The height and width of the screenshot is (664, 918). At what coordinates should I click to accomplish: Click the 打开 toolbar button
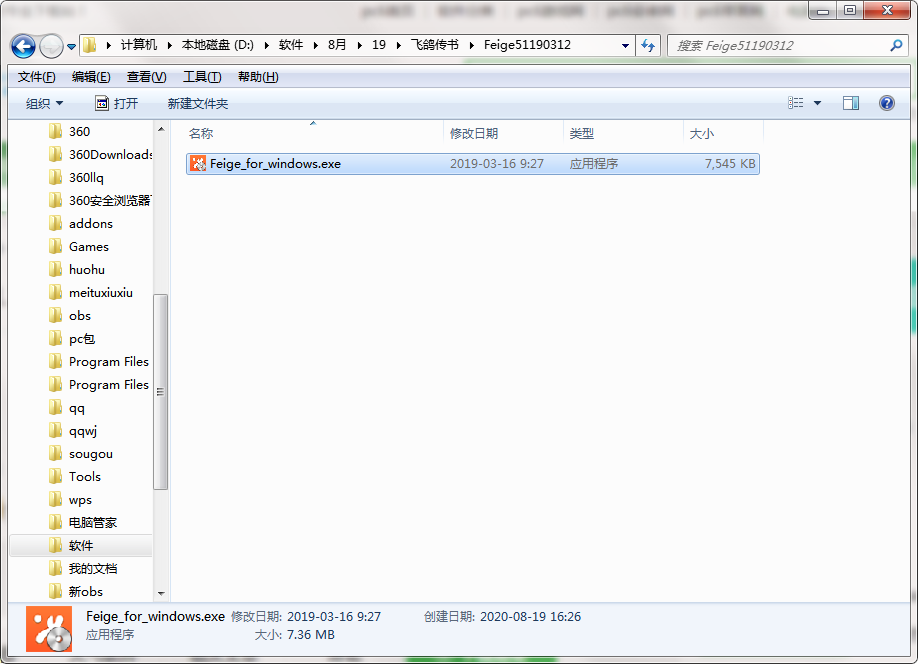point(117,104)
